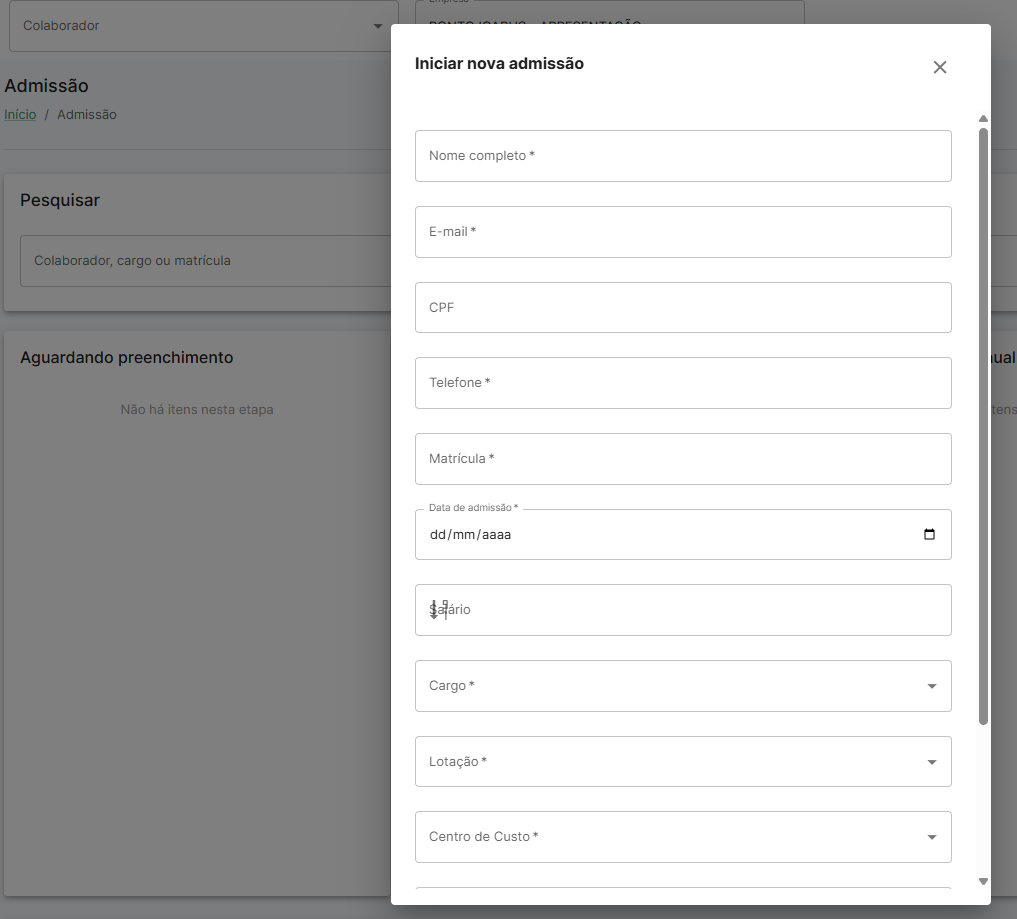1017x919 pixels.
Task: Click the CPF field
Action: click(683, 307)
